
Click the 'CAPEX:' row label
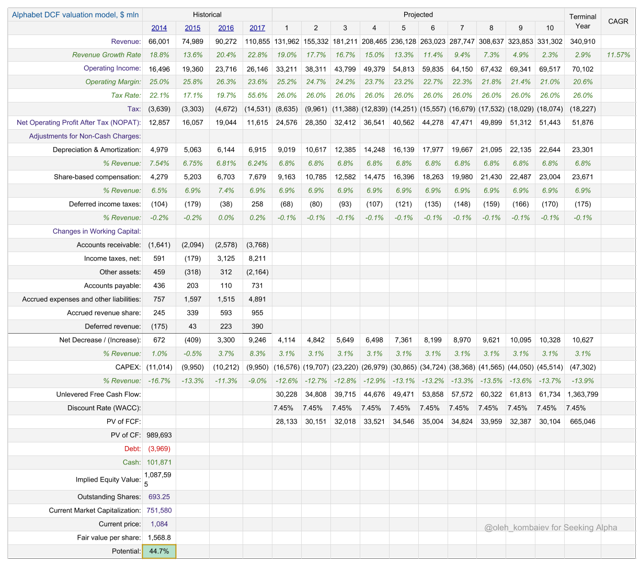pyautogui.click(x=128, y=367)
